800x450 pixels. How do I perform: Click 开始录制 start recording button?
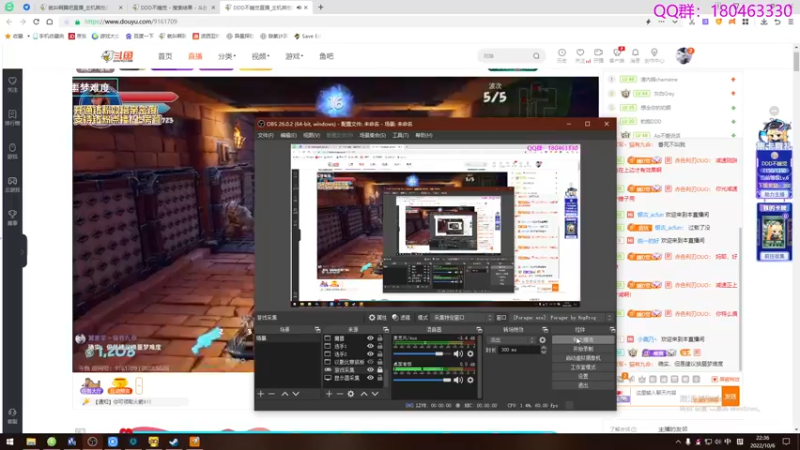(x=583, y=349)
